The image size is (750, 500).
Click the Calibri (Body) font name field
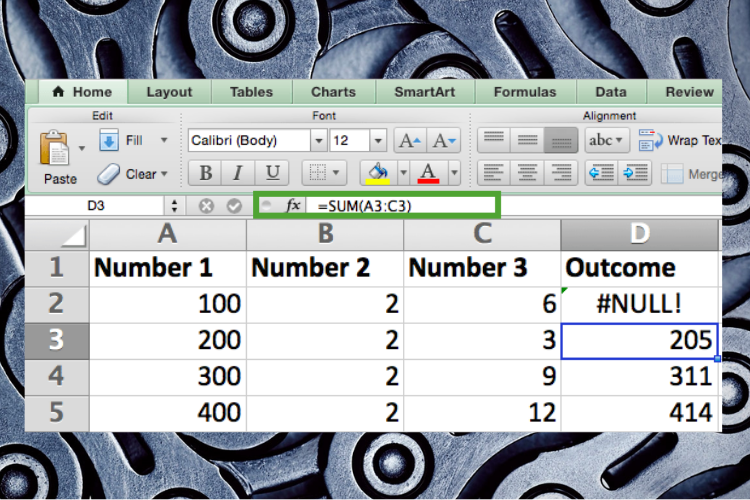(x=249, y=141)
